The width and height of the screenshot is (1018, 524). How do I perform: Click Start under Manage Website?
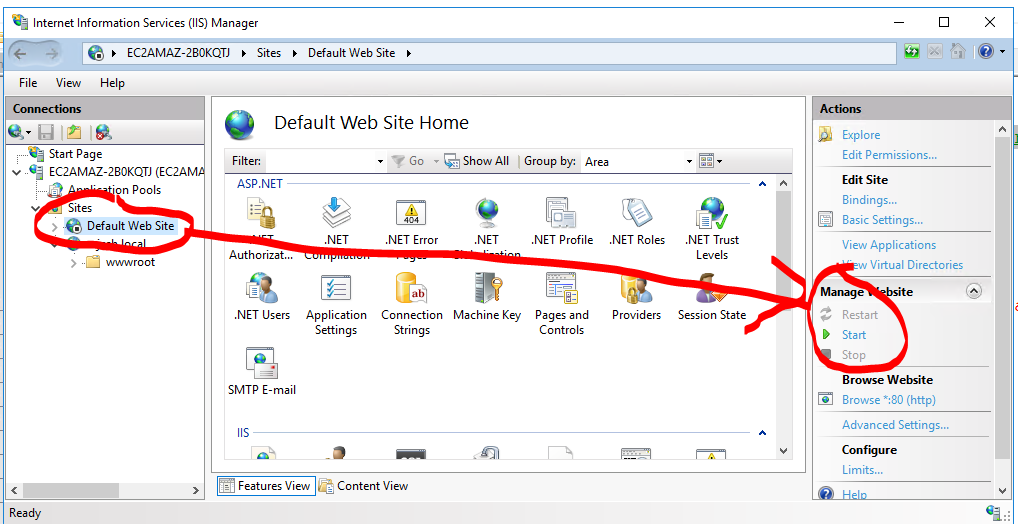[x=853, y=335]
